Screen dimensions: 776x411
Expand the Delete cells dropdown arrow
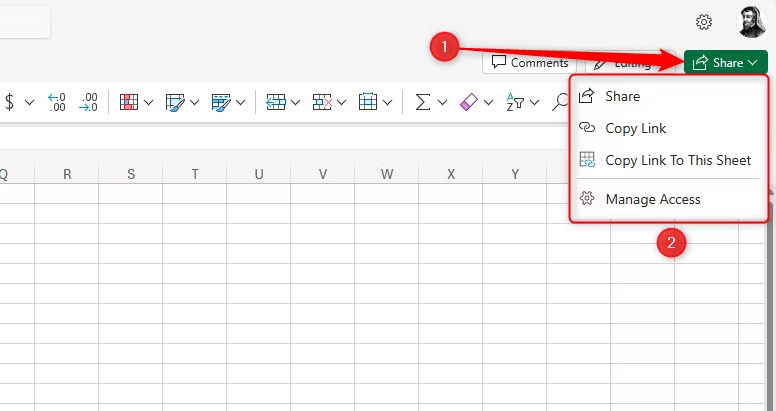point(341,103)
